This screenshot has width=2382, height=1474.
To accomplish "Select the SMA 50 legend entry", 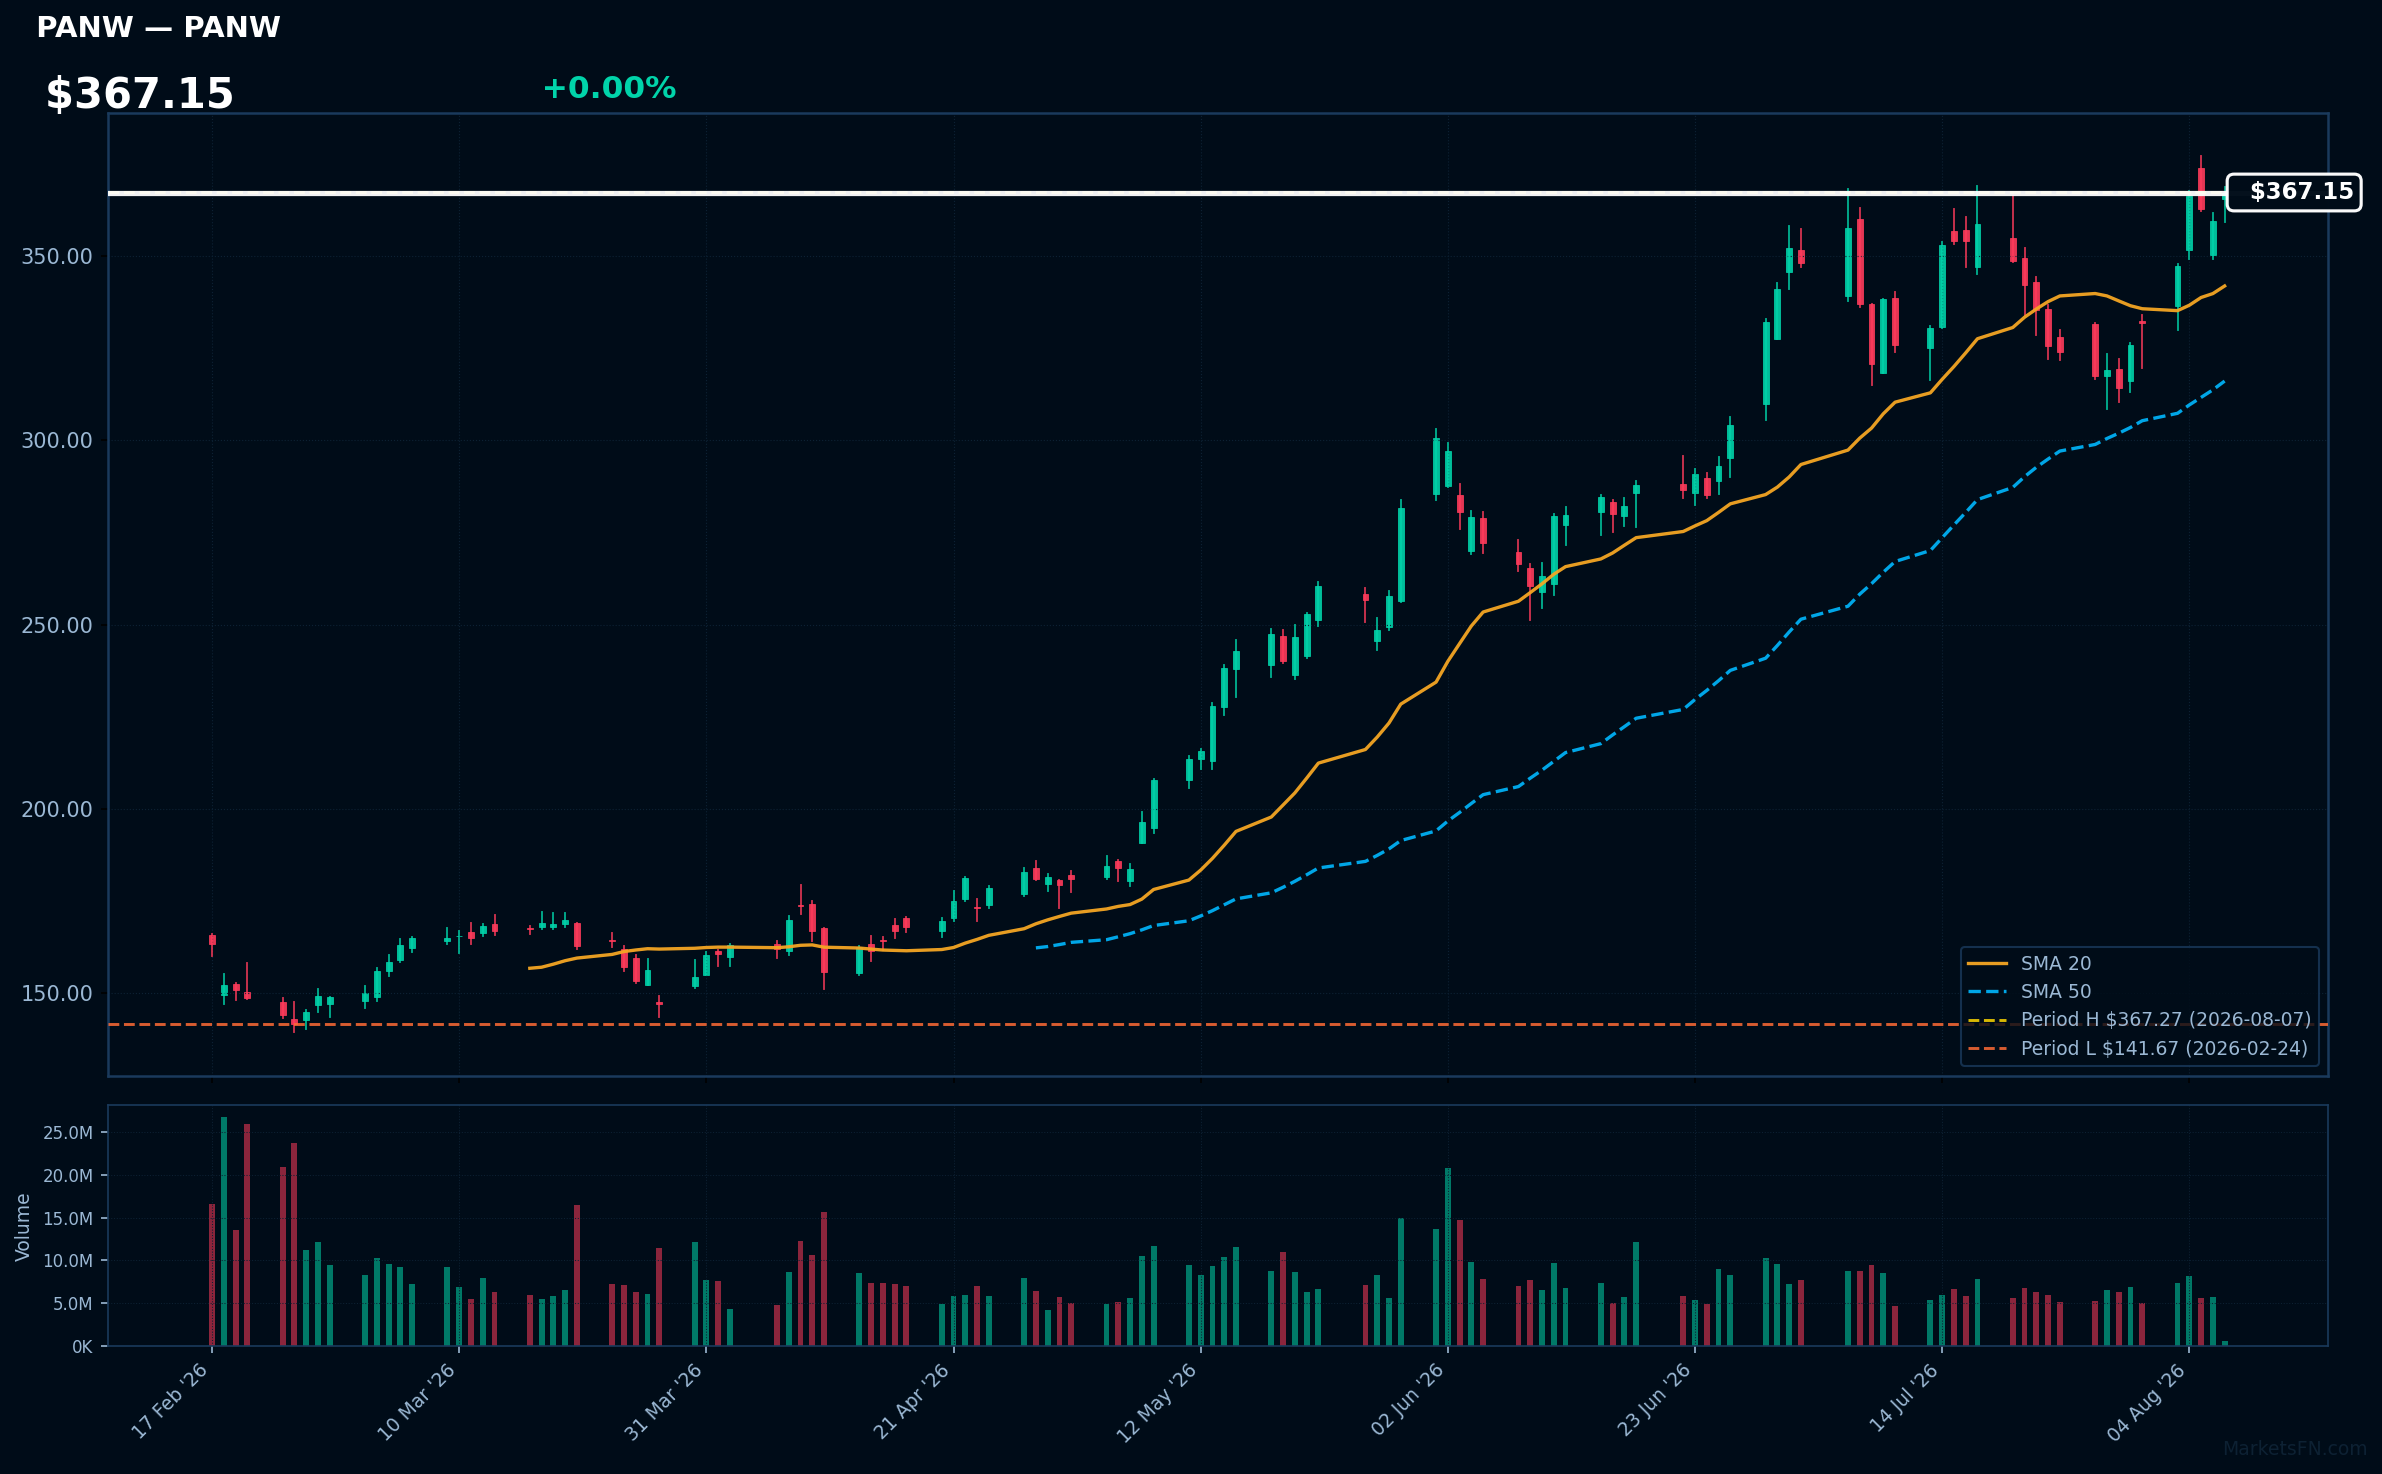I will point(2029,992).
